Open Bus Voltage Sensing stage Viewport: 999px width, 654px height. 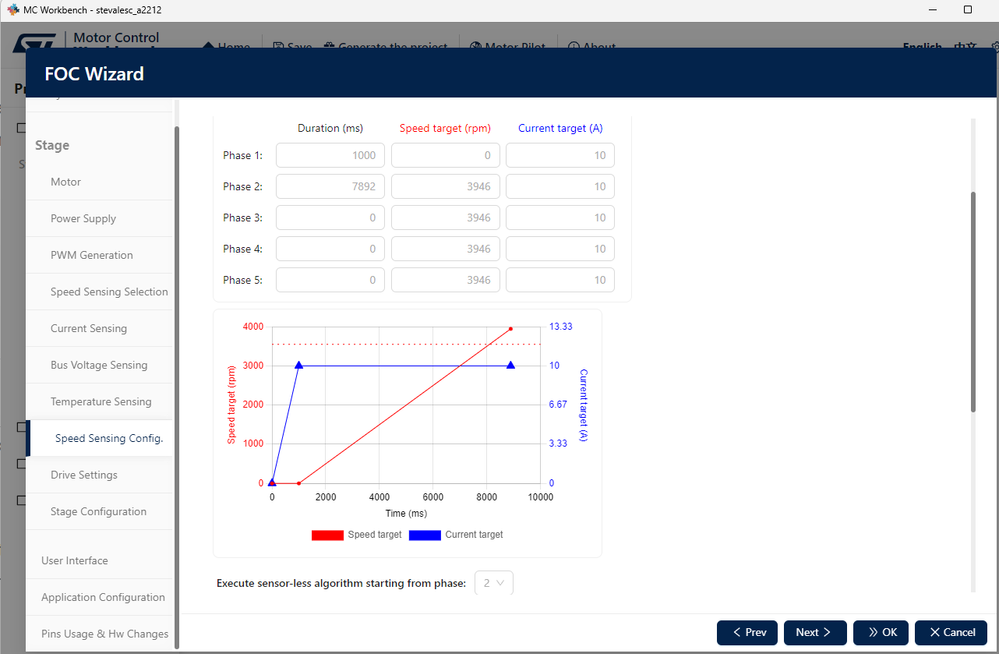click(x=100, y=365)
